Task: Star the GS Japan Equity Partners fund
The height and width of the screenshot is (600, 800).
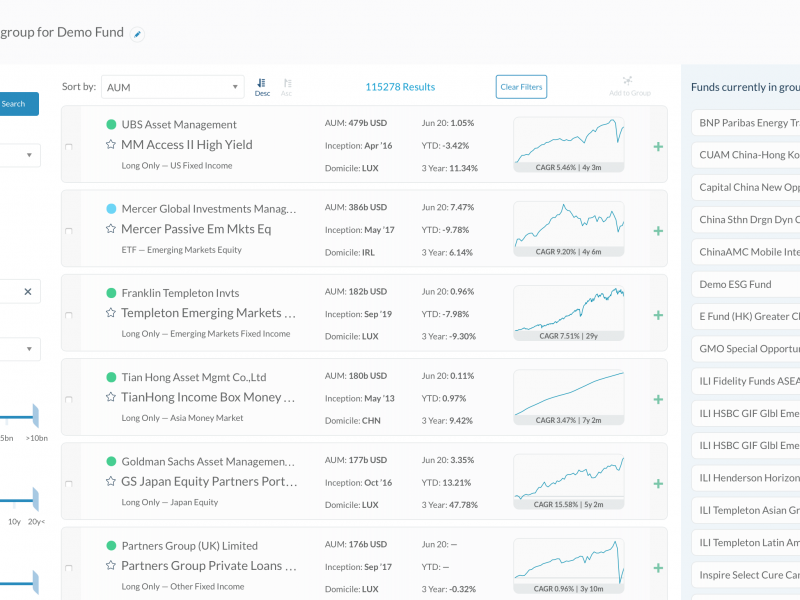Action: (x=110, y=481)
